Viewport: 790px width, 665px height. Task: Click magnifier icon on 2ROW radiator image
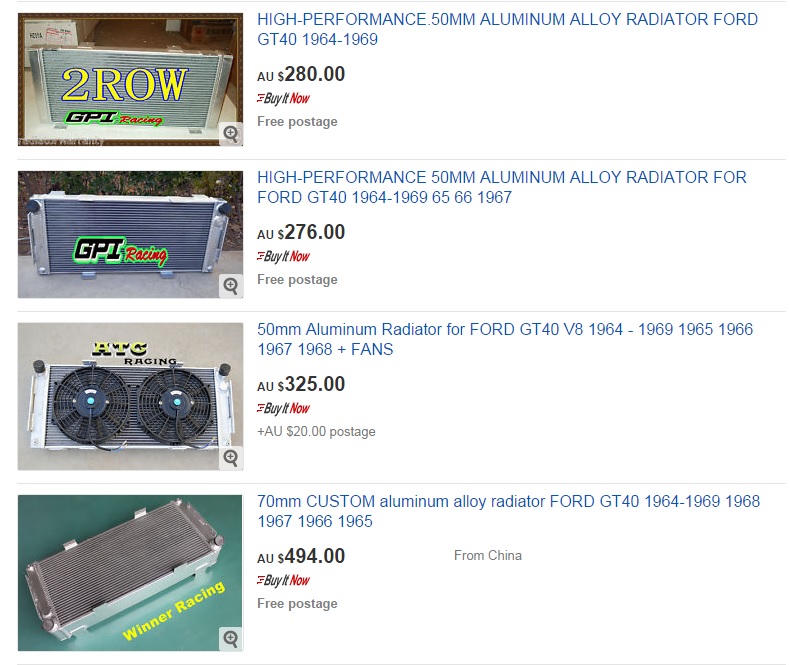(231, 134)
